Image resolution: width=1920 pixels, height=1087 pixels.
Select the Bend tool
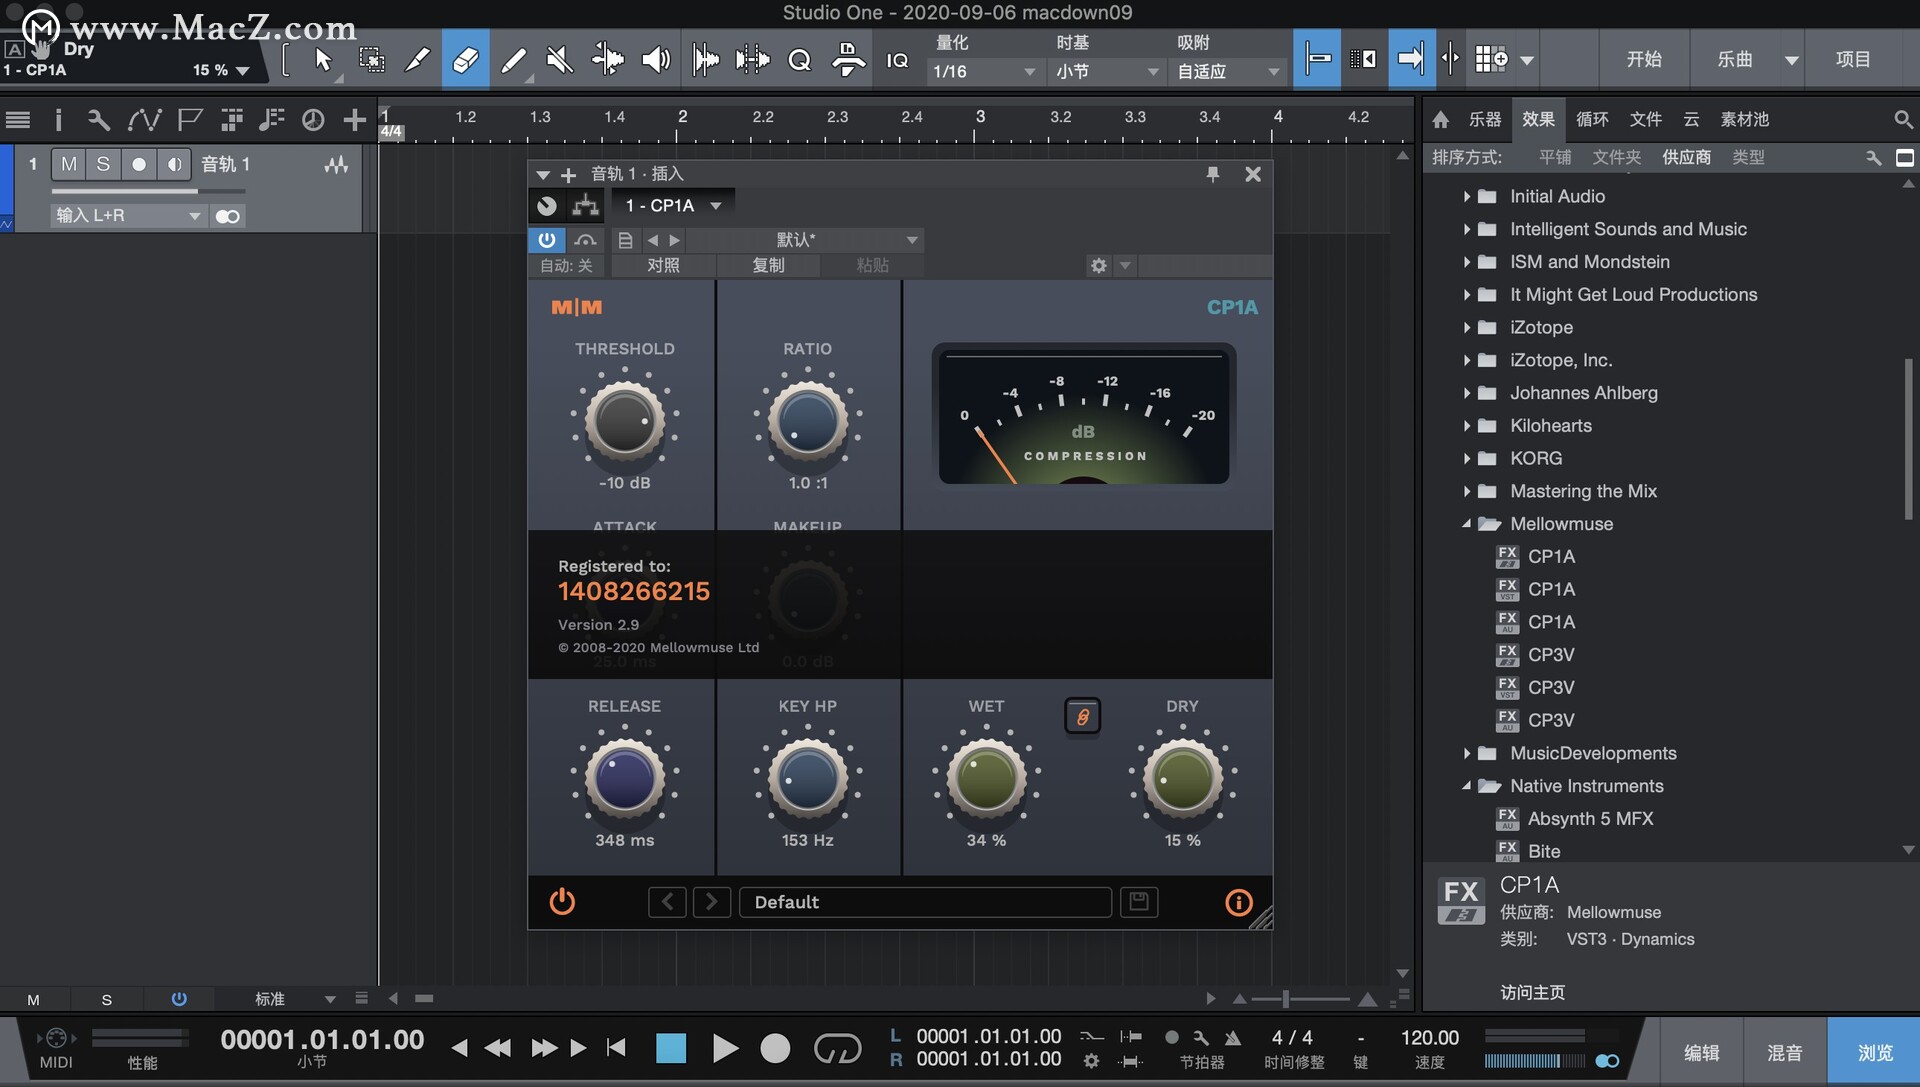tap(607, 60)
